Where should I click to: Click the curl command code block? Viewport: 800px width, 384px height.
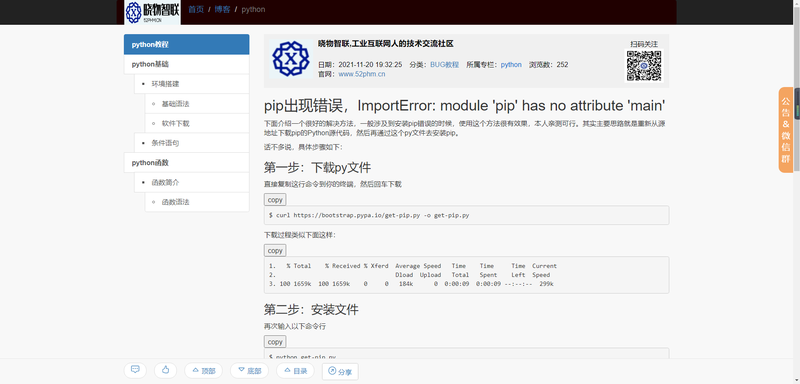[x=466, y=215]
